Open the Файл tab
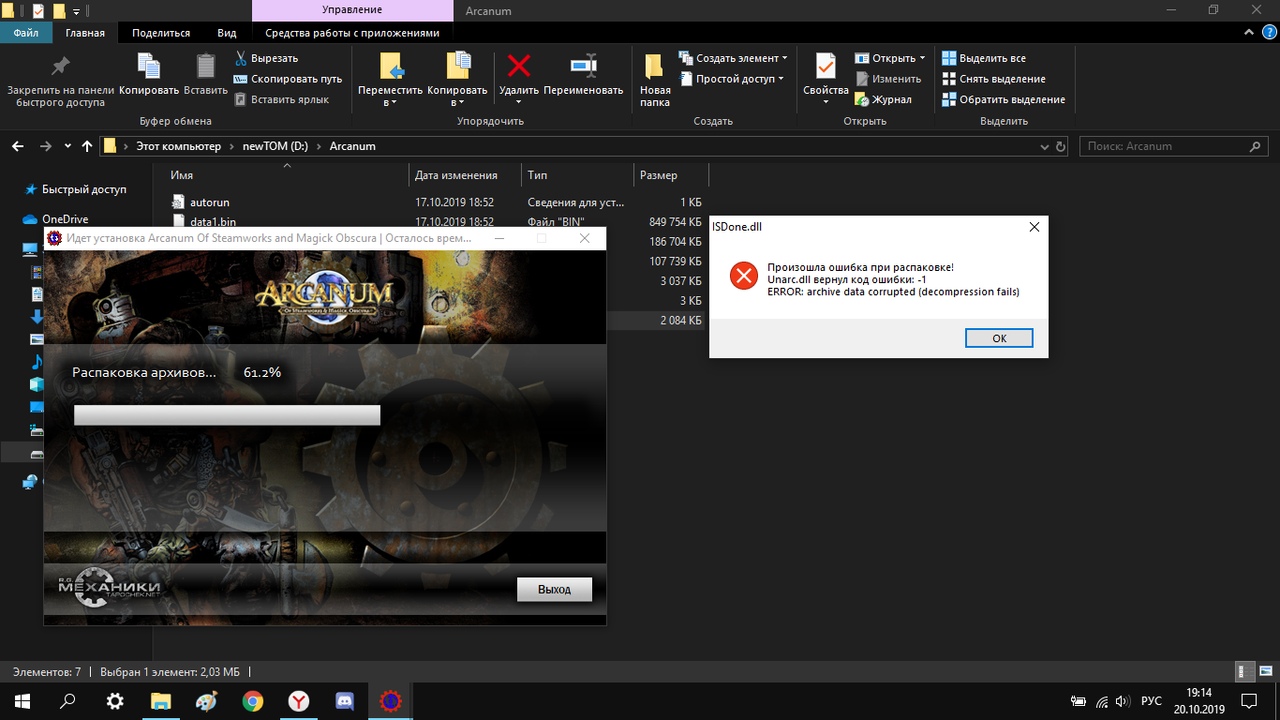 [26, 32]
